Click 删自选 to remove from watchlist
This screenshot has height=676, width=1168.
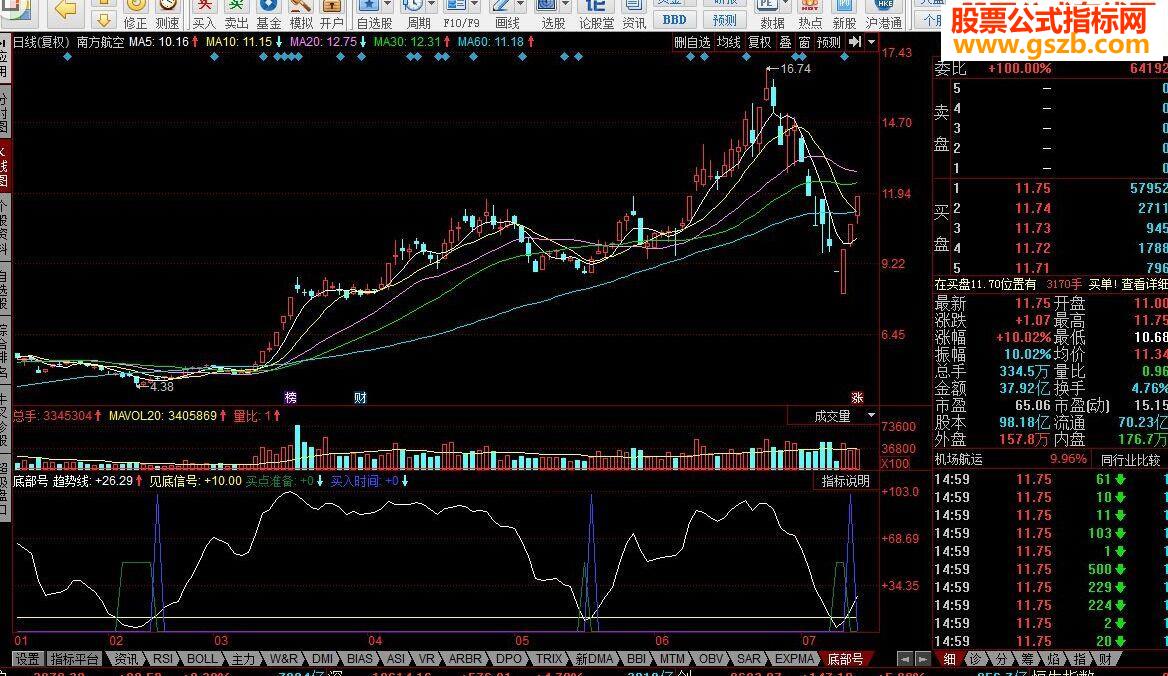[692, 42]
